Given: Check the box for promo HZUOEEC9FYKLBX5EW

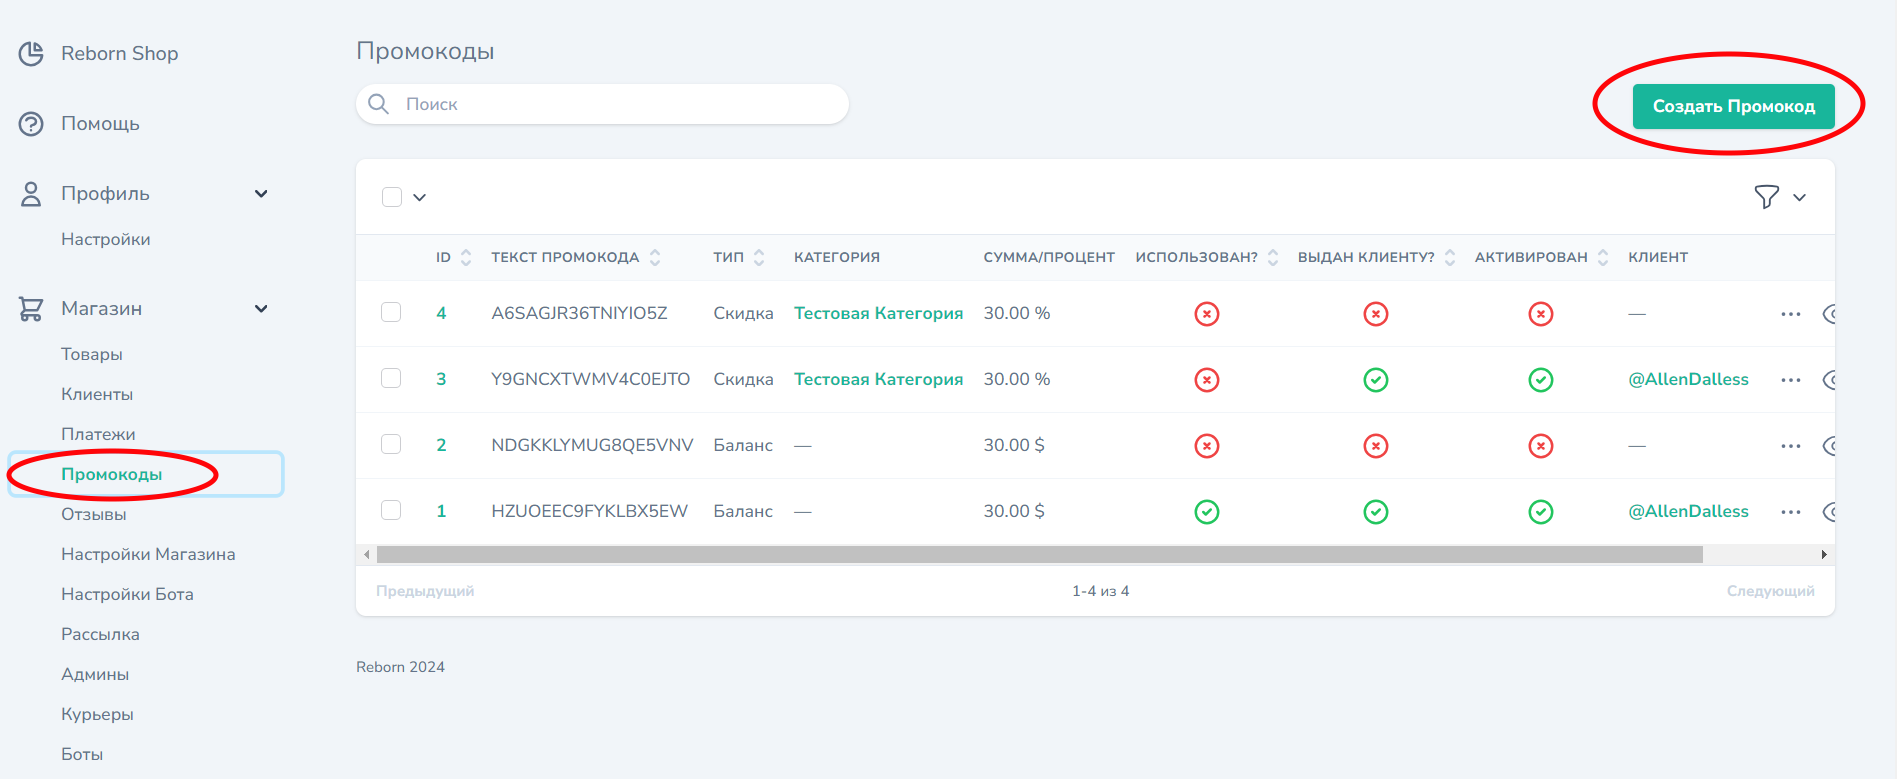Looking at the screenshot, I should [x=391, y=510].
